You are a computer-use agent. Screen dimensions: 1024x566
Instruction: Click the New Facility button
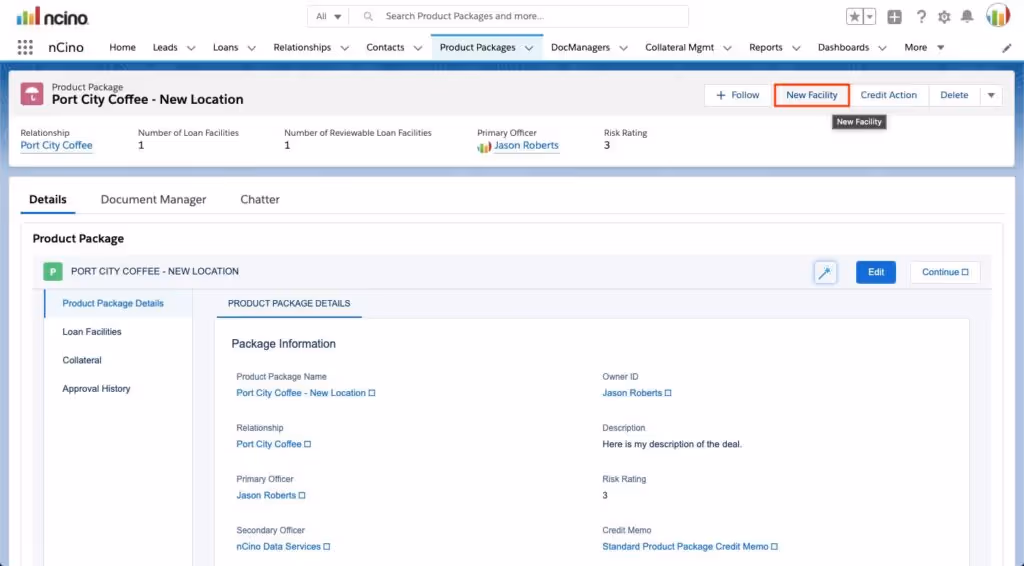(811, 95)
